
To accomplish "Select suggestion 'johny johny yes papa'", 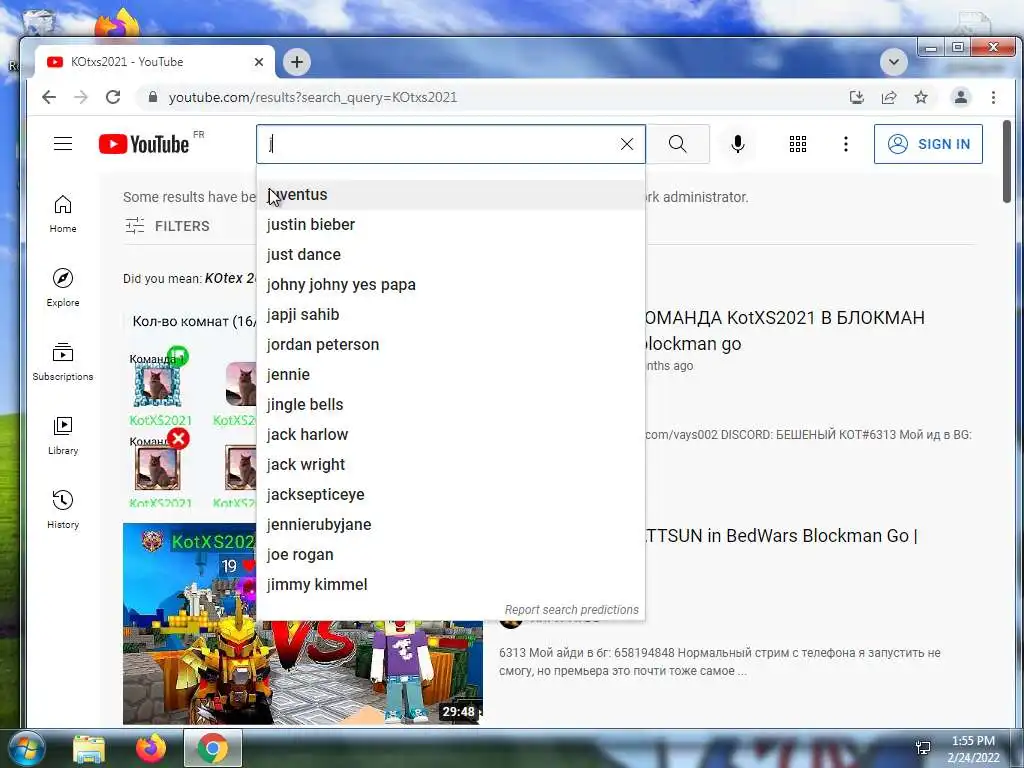I will pos(451,285).
